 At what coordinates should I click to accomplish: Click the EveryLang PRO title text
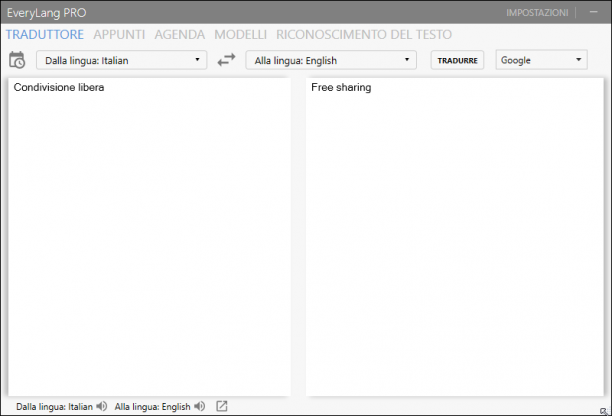(x=46, y=13)
